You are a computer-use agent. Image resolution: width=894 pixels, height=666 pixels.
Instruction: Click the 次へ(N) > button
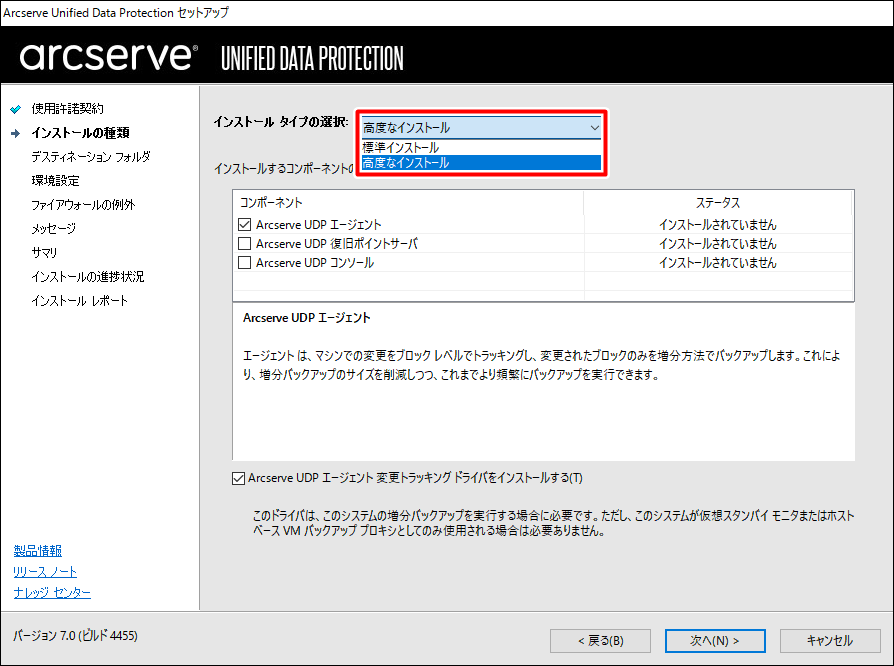(x=715, y=641)
